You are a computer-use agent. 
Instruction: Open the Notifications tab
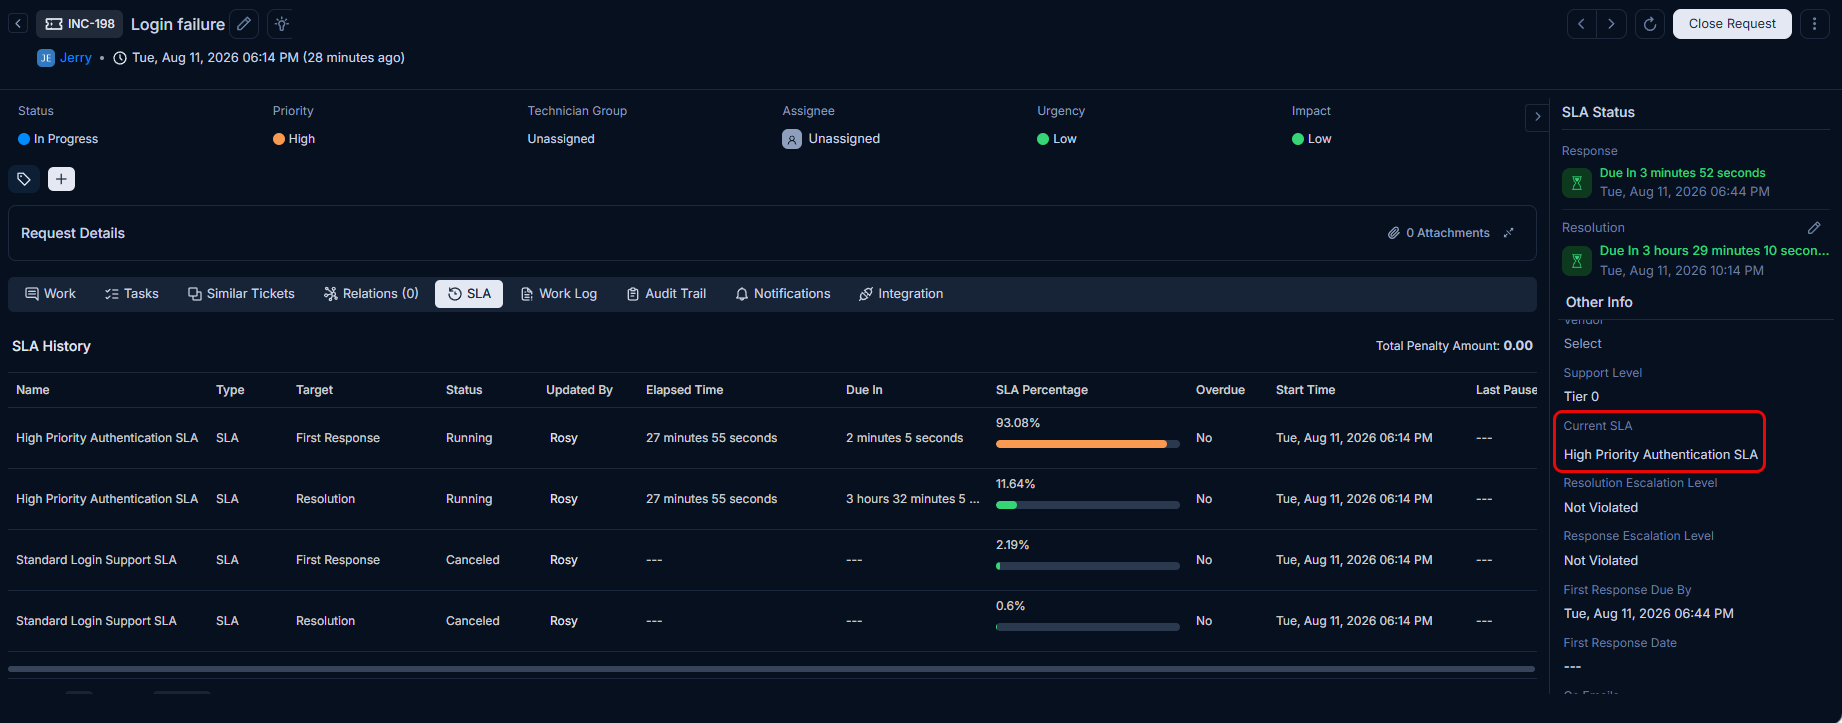(x=783, y=294)
